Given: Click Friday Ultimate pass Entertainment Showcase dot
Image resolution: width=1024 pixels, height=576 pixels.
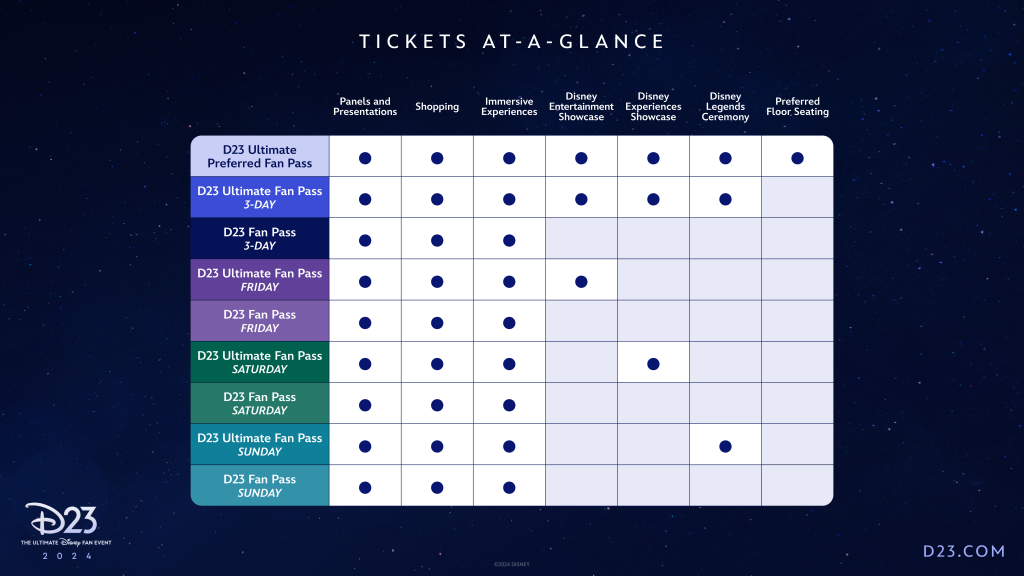Looking at the screenshot, I should click(581, 281).
